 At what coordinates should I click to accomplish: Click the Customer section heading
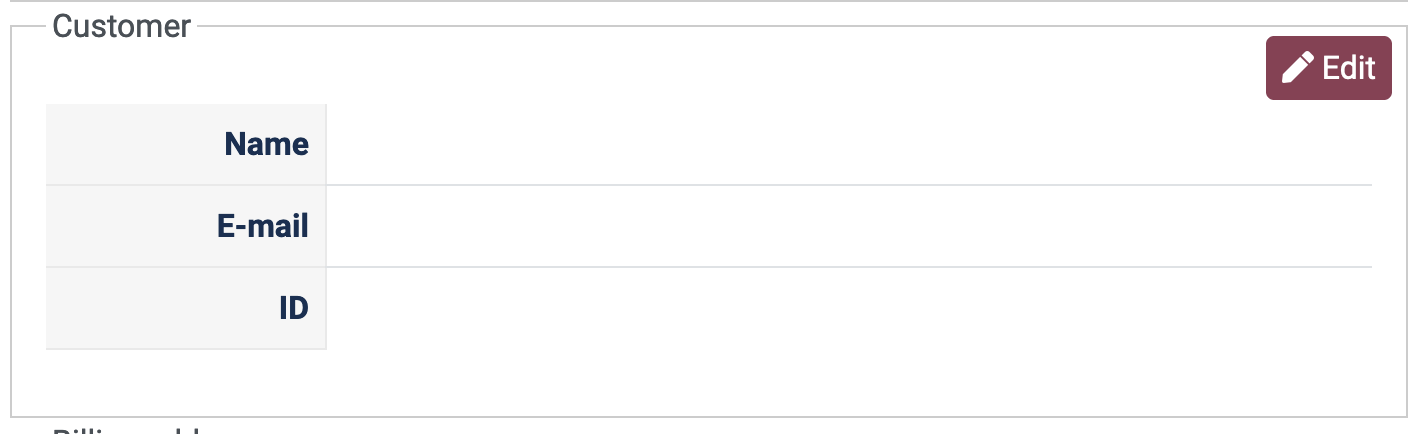pos(121,26)
